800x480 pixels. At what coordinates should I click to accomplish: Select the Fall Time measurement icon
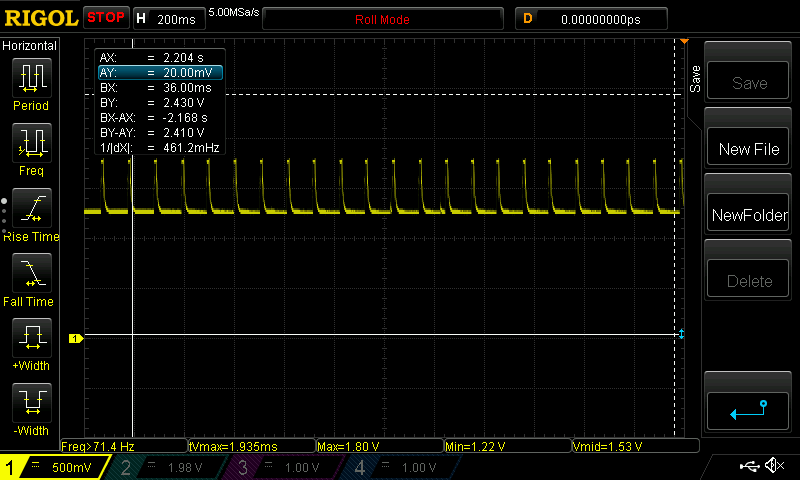[x=32, y=273]
